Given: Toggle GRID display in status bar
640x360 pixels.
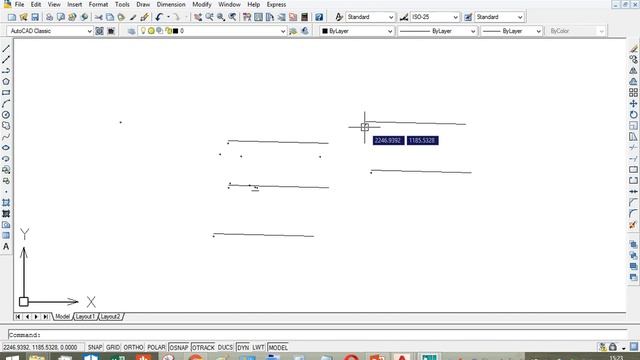Looking at the screenshot, I should (x=113, y=347).
